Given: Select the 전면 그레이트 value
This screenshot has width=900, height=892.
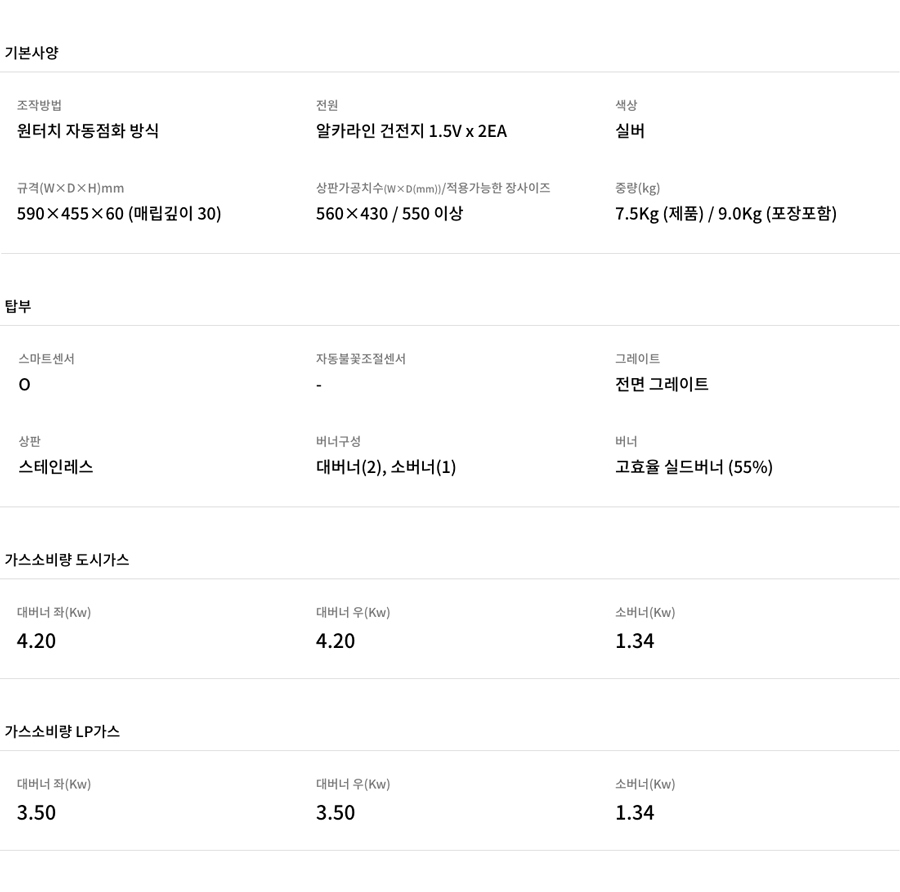Looking at the screenshot, I should click(x=661, y=384).
